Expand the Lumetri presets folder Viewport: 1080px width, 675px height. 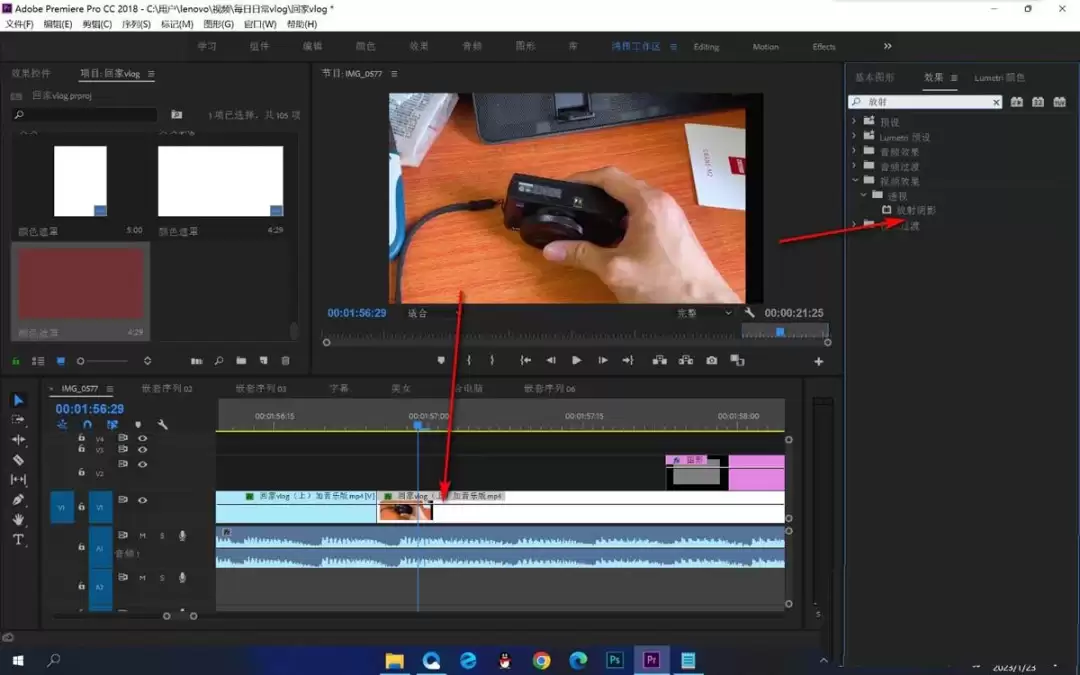(854, 136)
